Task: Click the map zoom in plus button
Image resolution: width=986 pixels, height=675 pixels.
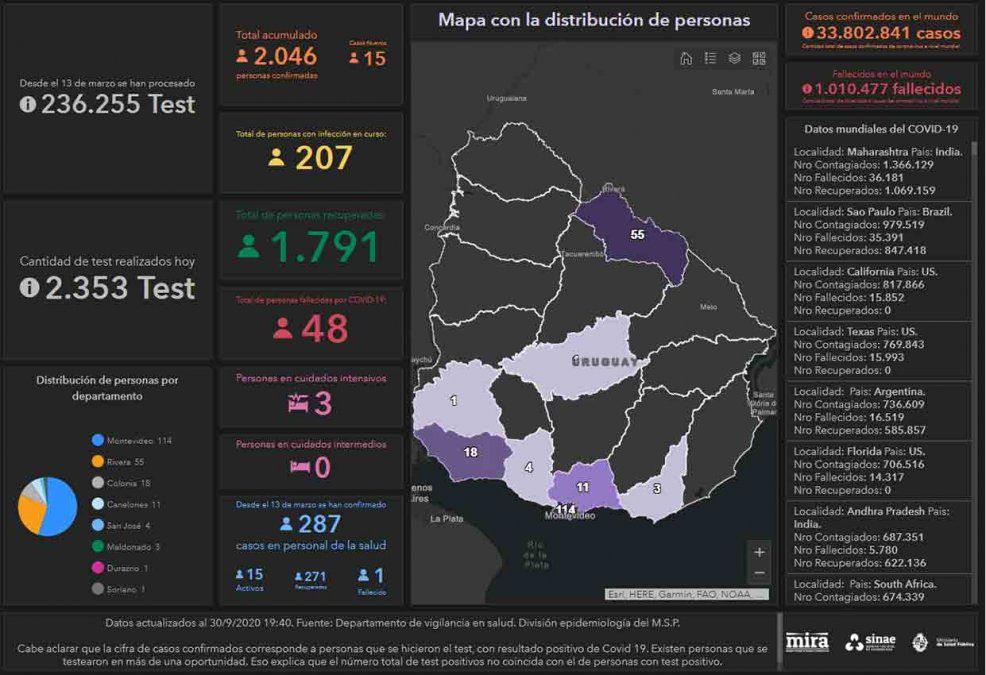Action: pyautogui.click(x=759, y=552)
